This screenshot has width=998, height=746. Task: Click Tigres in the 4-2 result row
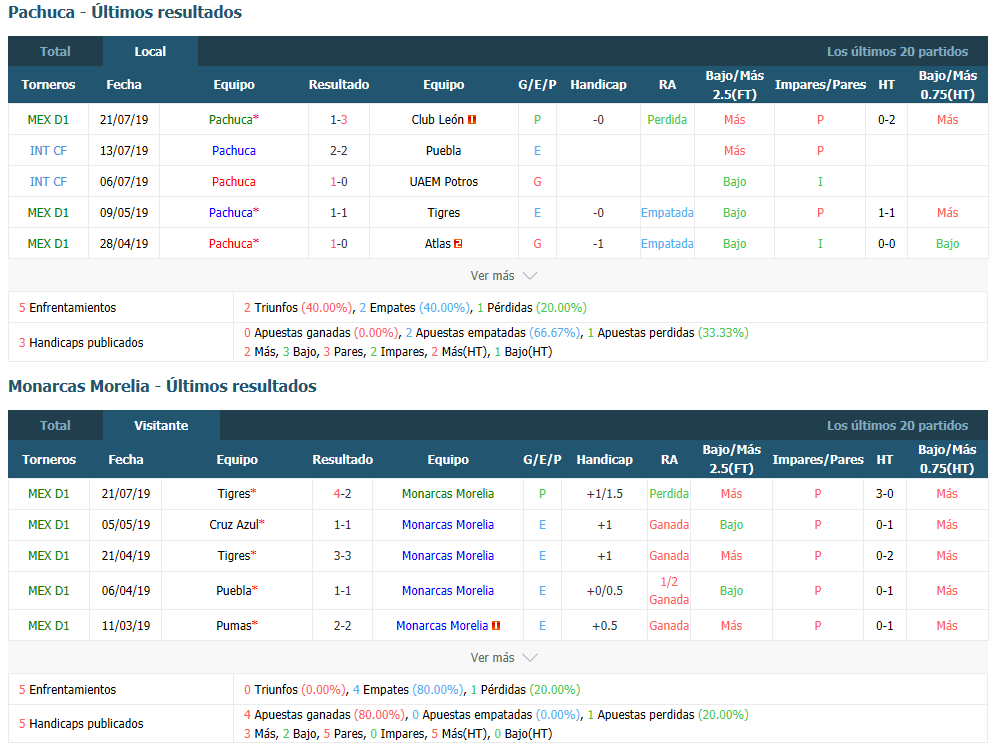(x=234, y=493)
